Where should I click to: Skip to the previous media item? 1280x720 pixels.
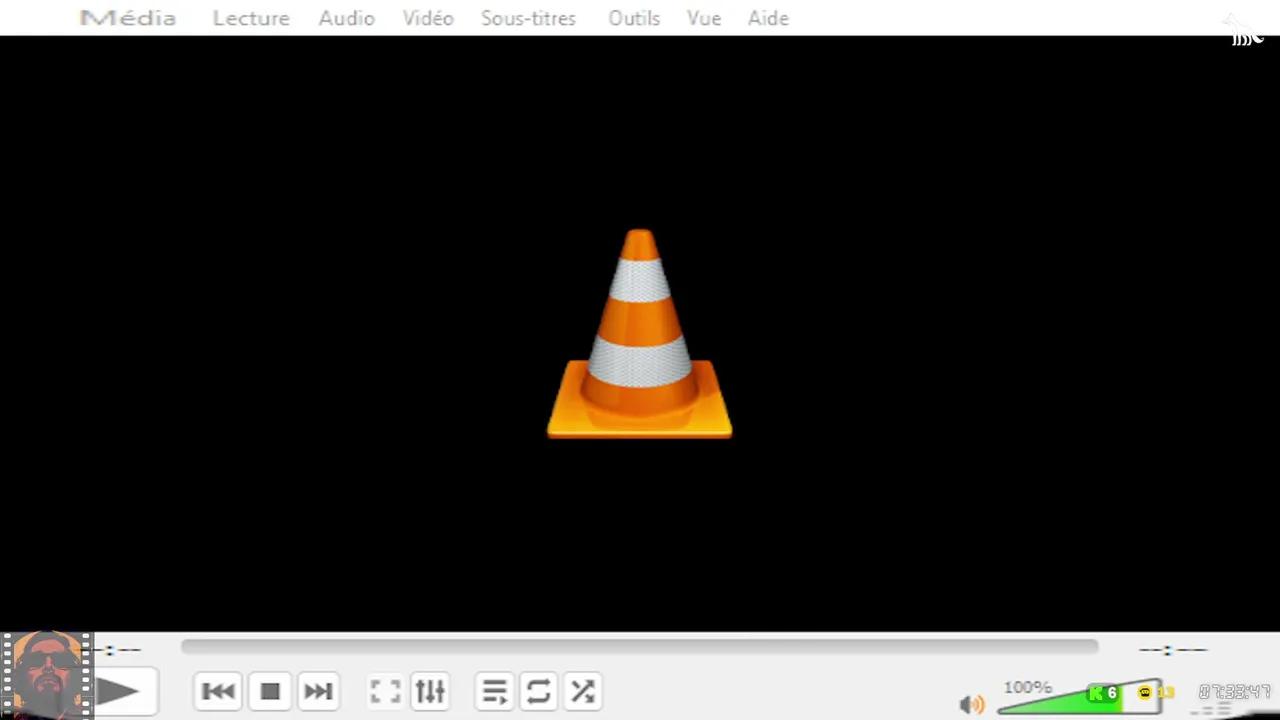(x=218, y=691)
